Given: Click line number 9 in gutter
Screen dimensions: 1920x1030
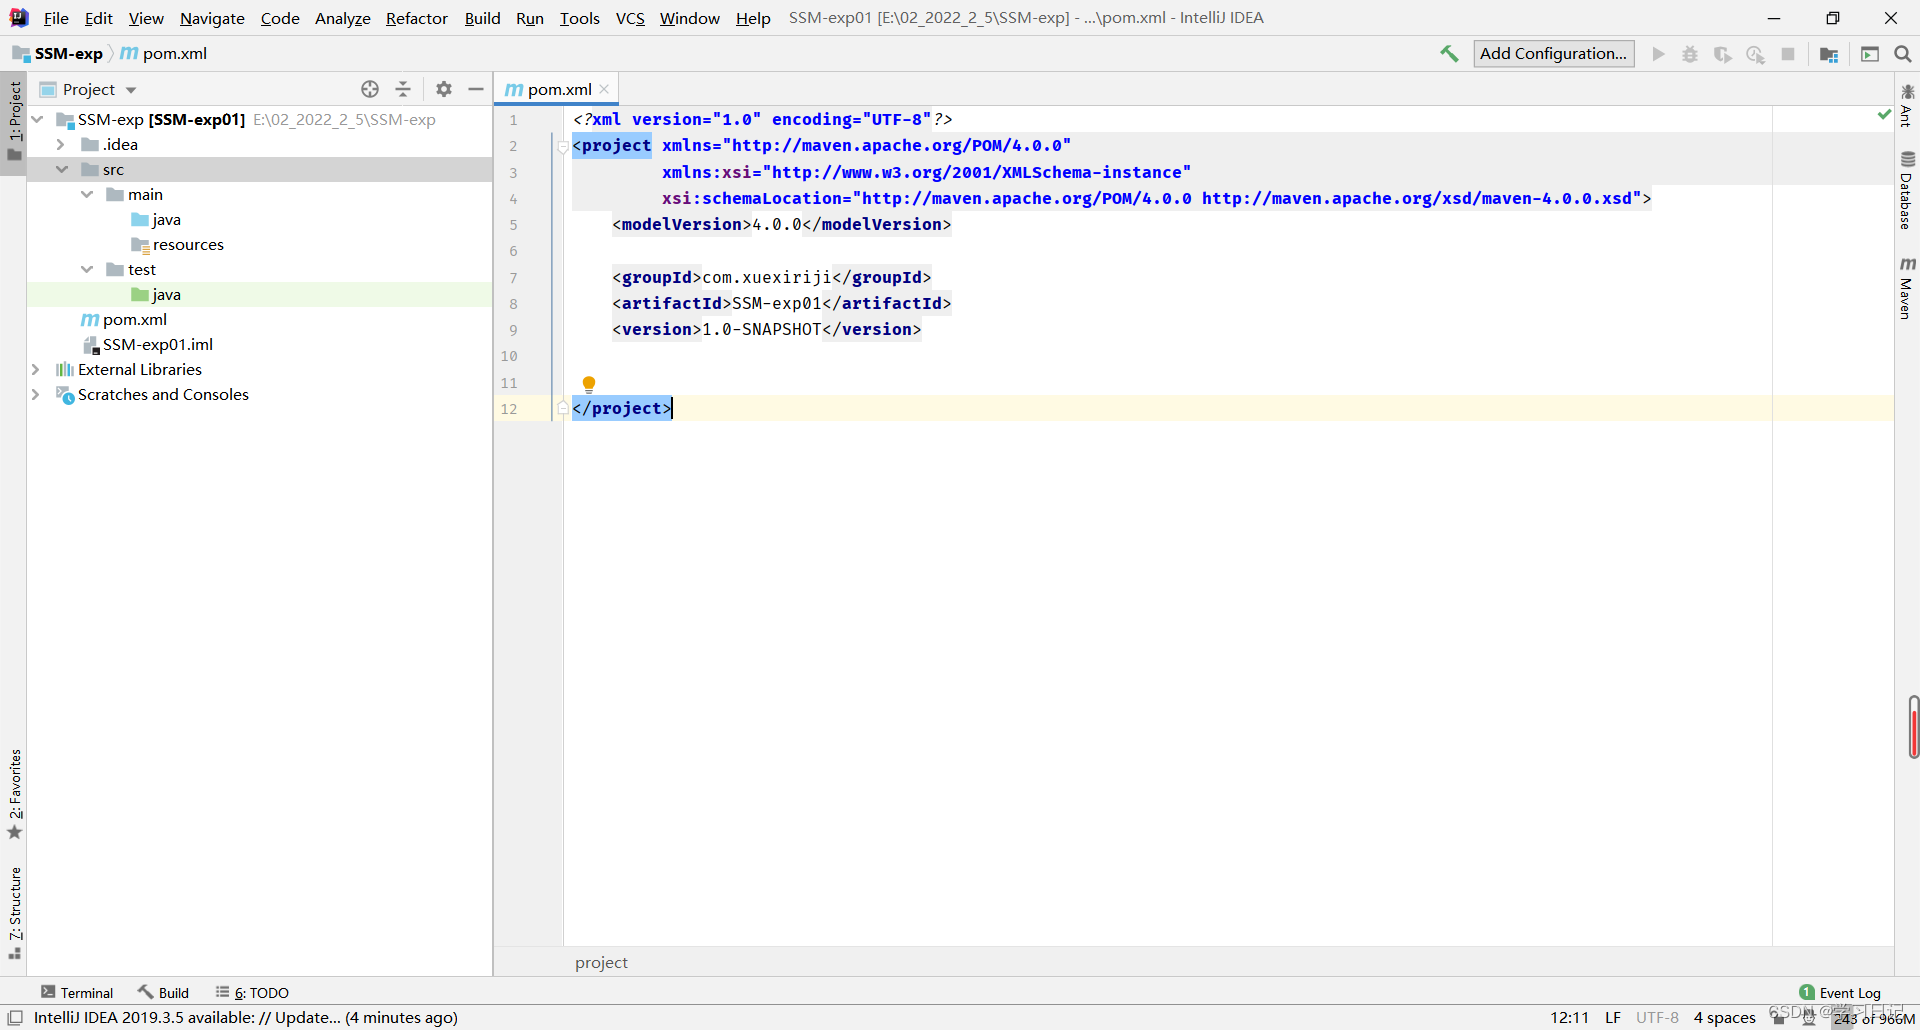Looking at the screenshot, I should pyautogui.click(x=513, y=330).
